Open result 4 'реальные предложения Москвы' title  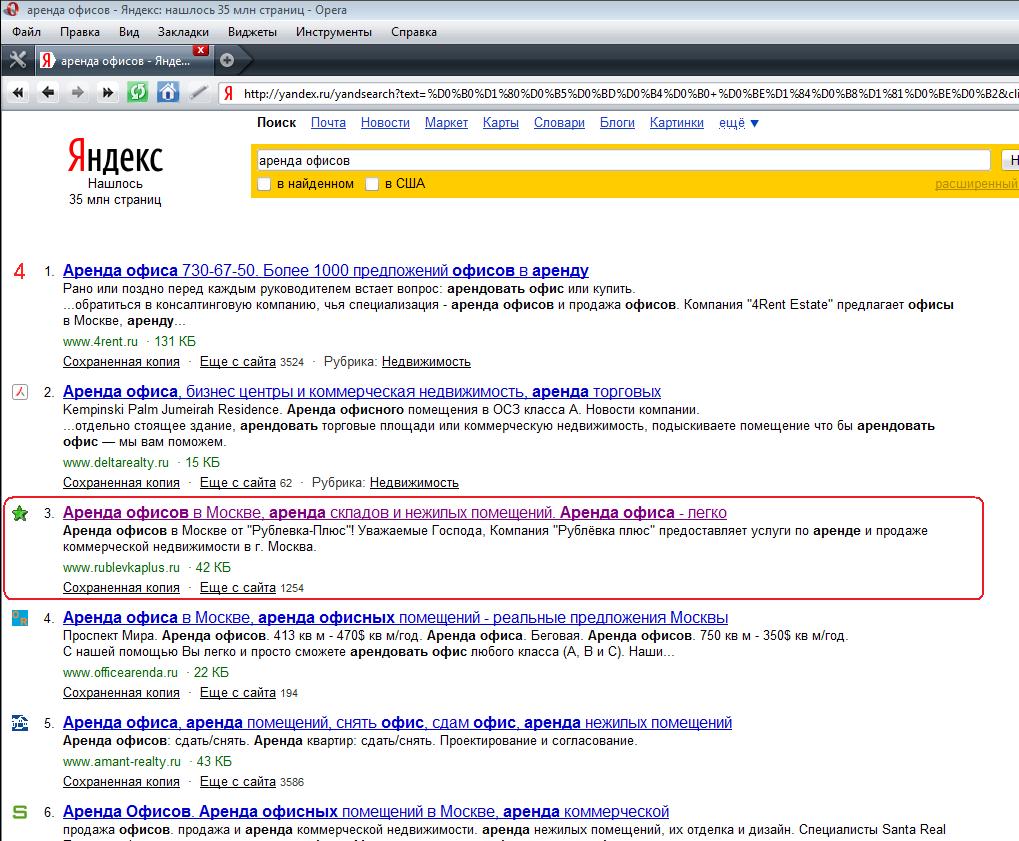tap(395, 617)
